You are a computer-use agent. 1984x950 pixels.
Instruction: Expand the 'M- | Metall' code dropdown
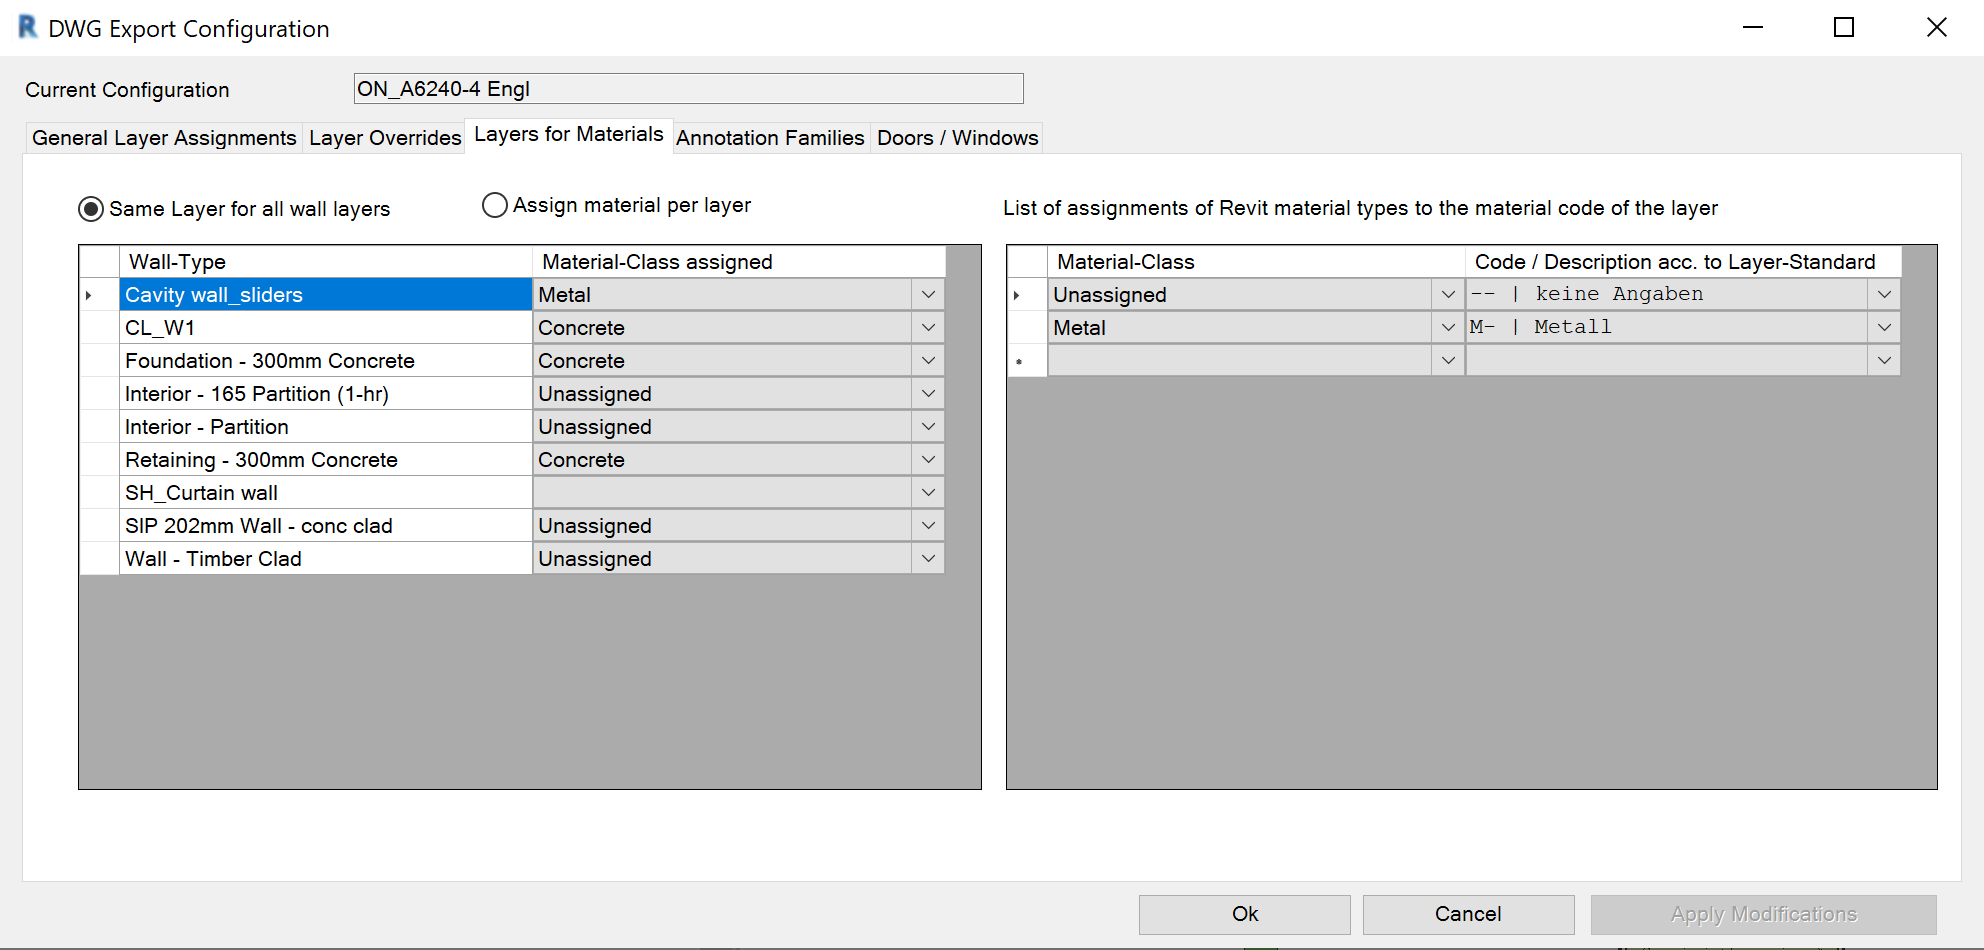tap(1884, 328)
